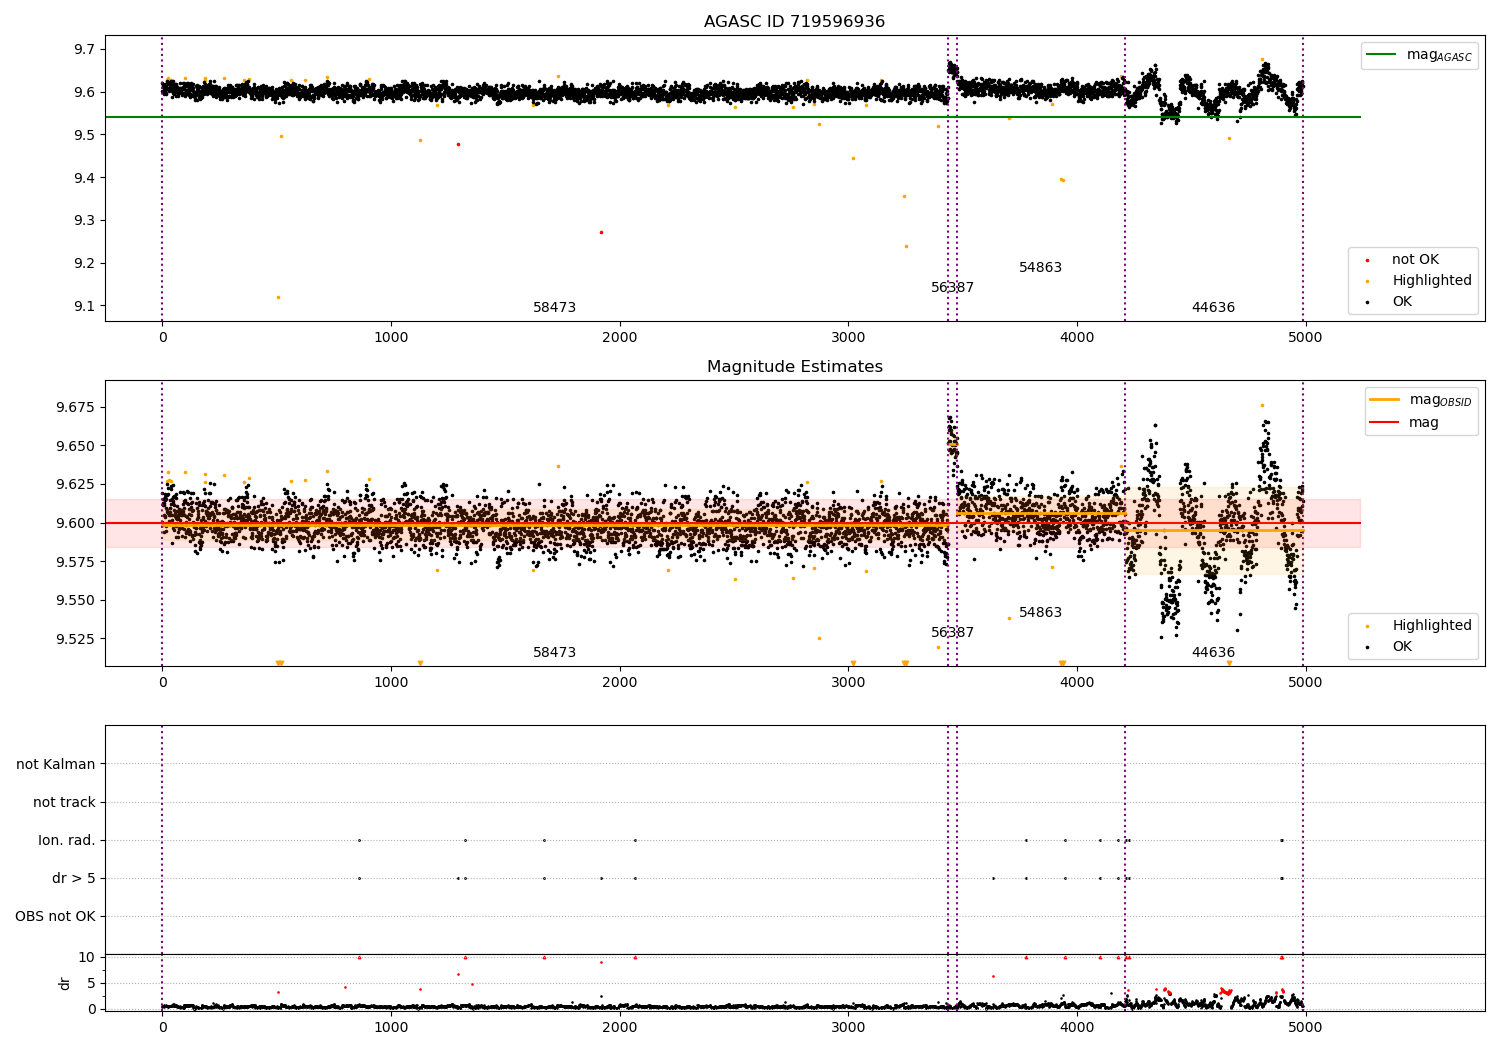The width and height of the screenshot is (1500, 1050).
Task: Click the 54863 annotation in the top plot
Action: [x=1040, y=268]
